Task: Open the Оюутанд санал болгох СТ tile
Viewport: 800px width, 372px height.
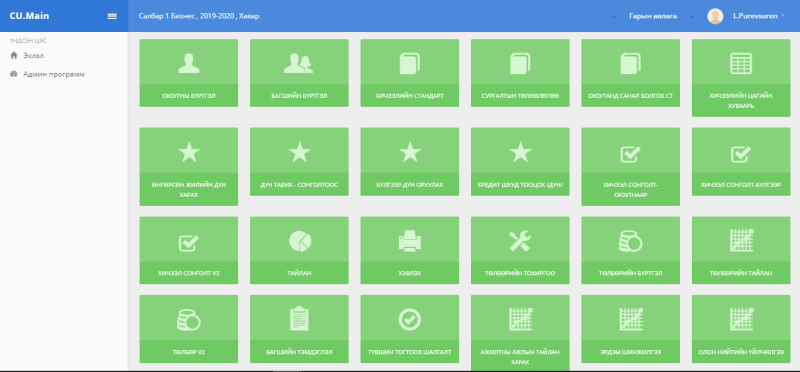Action: 631,73
